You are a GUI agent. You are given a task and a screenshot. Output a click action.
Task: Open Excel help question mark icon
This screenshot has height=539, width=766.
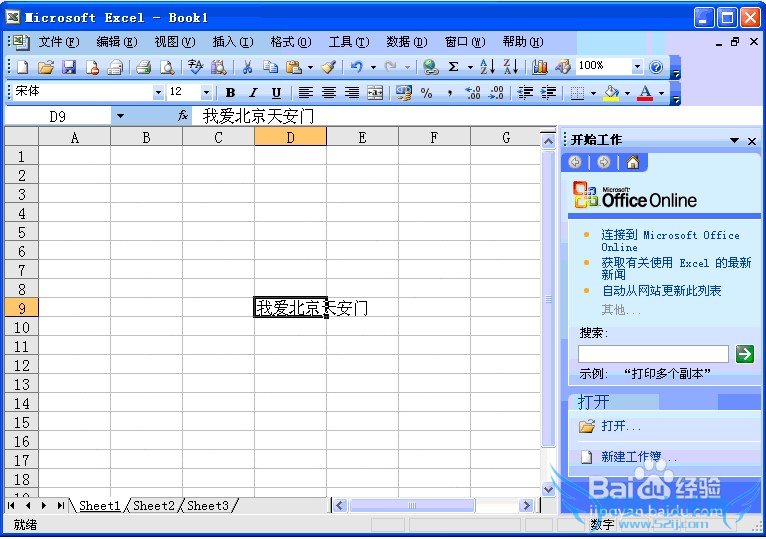[656, 67]
